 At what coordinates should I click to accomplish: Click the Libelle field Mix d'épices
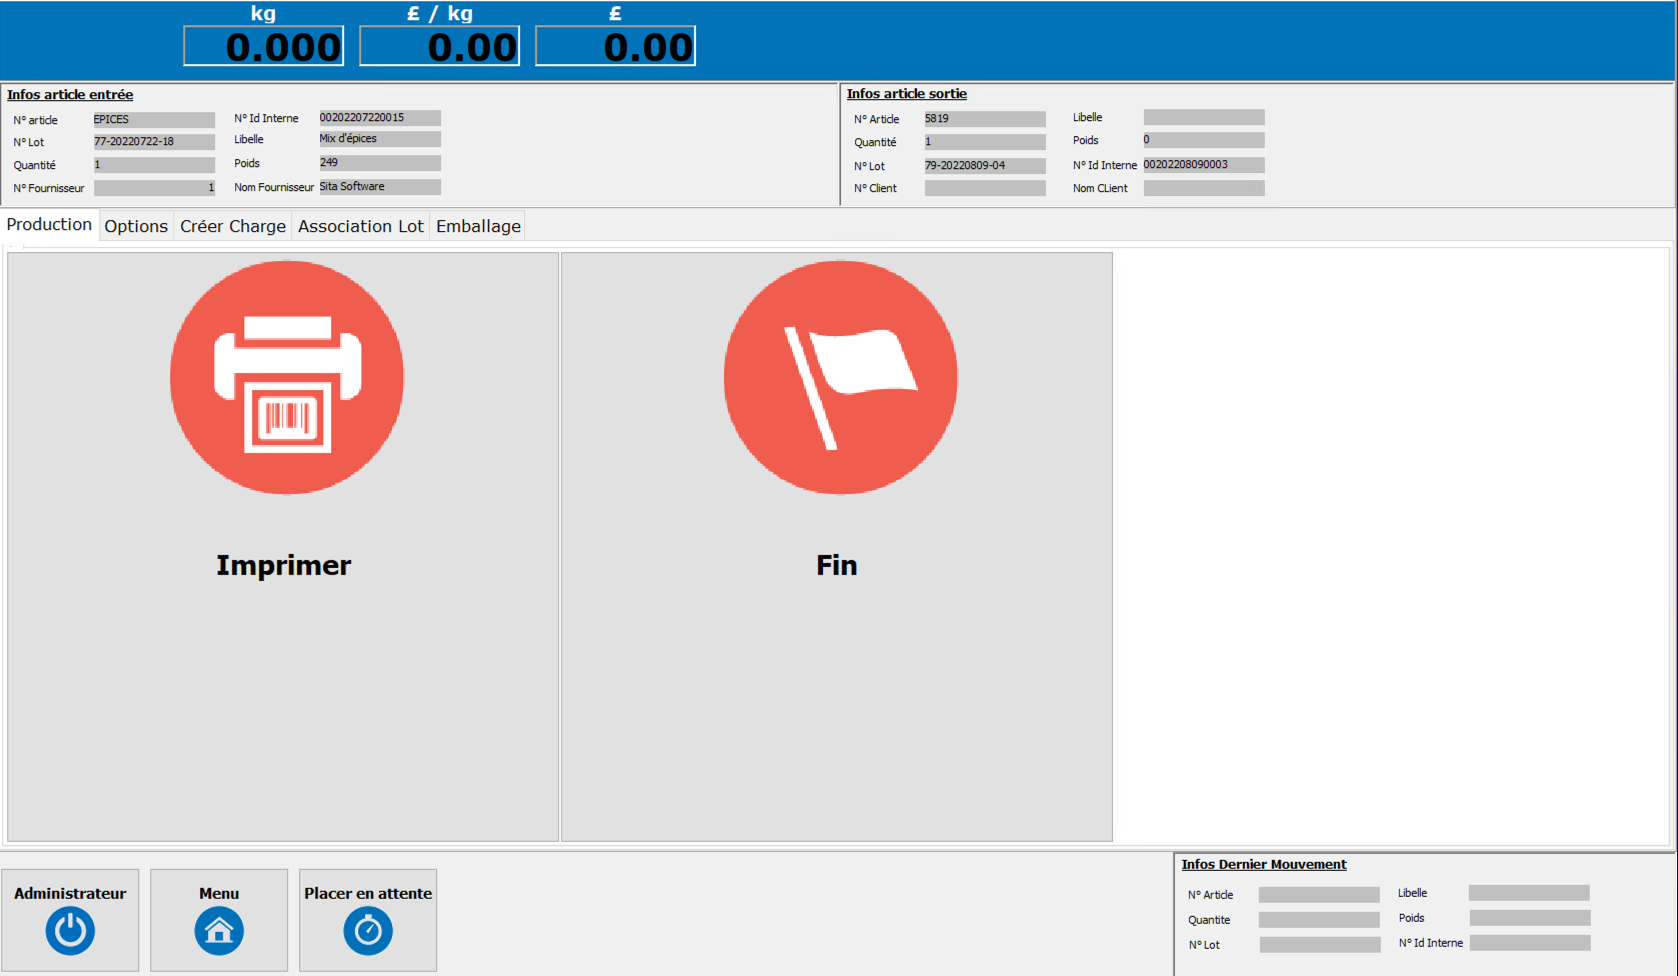click(x=380, y=139)
